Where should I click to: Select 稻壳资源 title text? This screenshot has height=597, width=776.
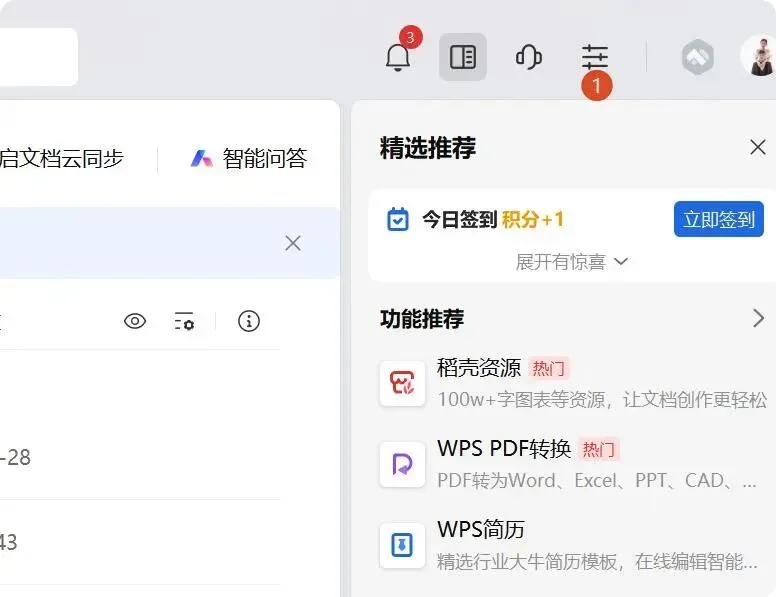pyautogui.click(x=479, y=368)
